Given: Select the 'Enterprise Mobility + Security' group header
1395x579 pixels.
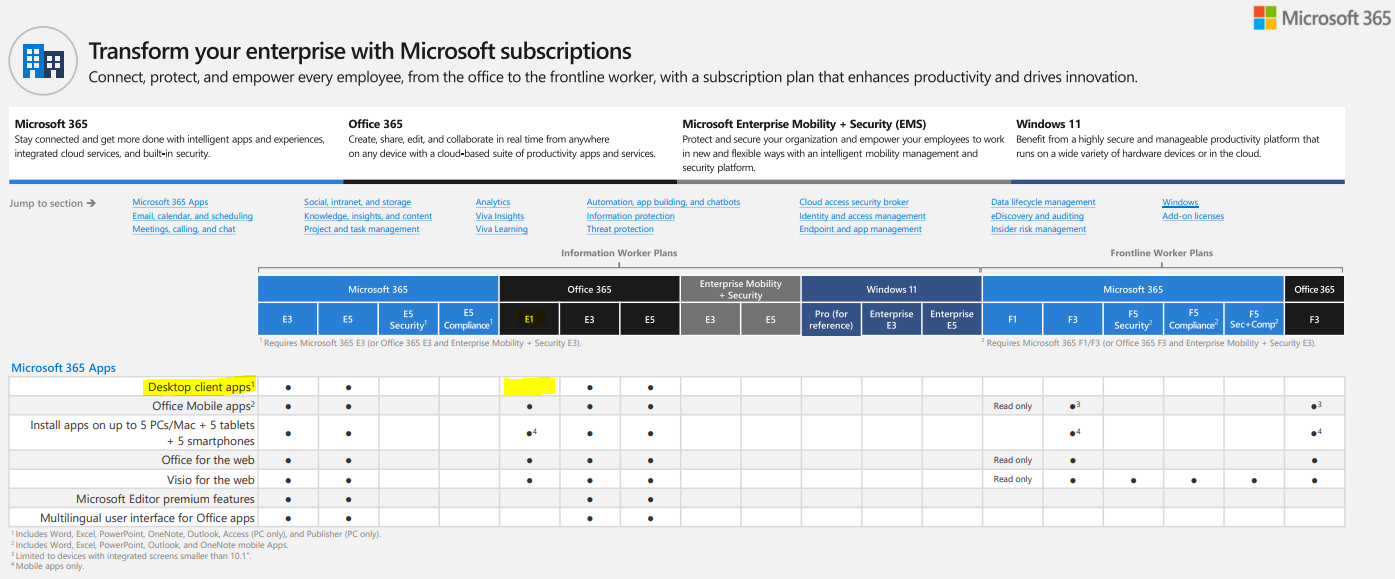Looking at the screenshot, I should pyautogui.click(x=741, y=288).
